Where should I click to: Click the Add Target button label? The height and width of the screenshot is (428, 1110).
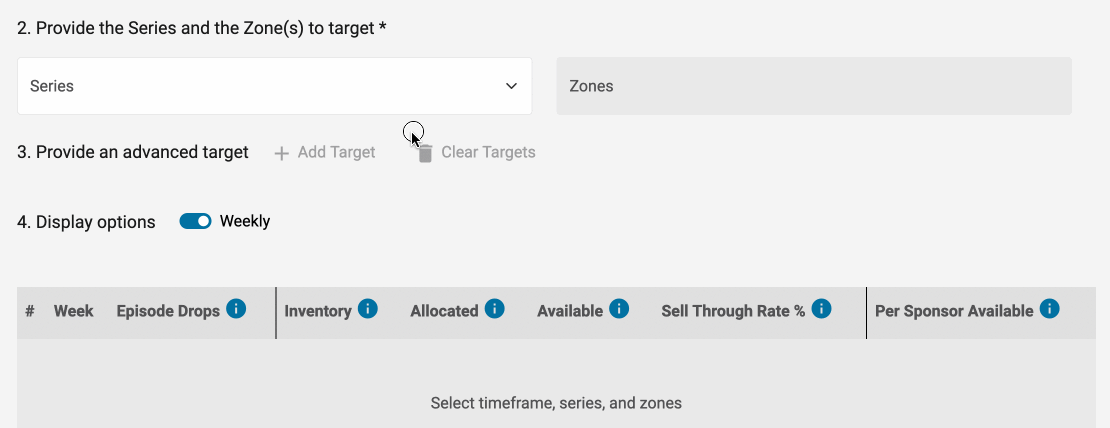(x=336, y=152)
